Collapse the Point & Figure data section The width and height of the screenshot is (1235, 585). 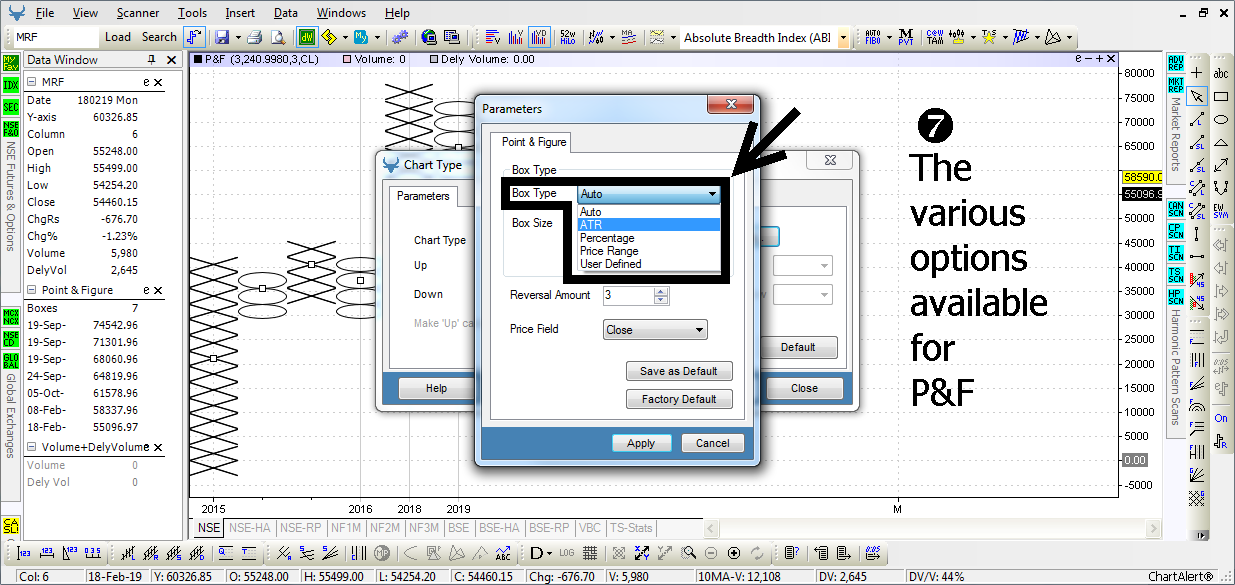pyautogui.click(x=32, y=290)
